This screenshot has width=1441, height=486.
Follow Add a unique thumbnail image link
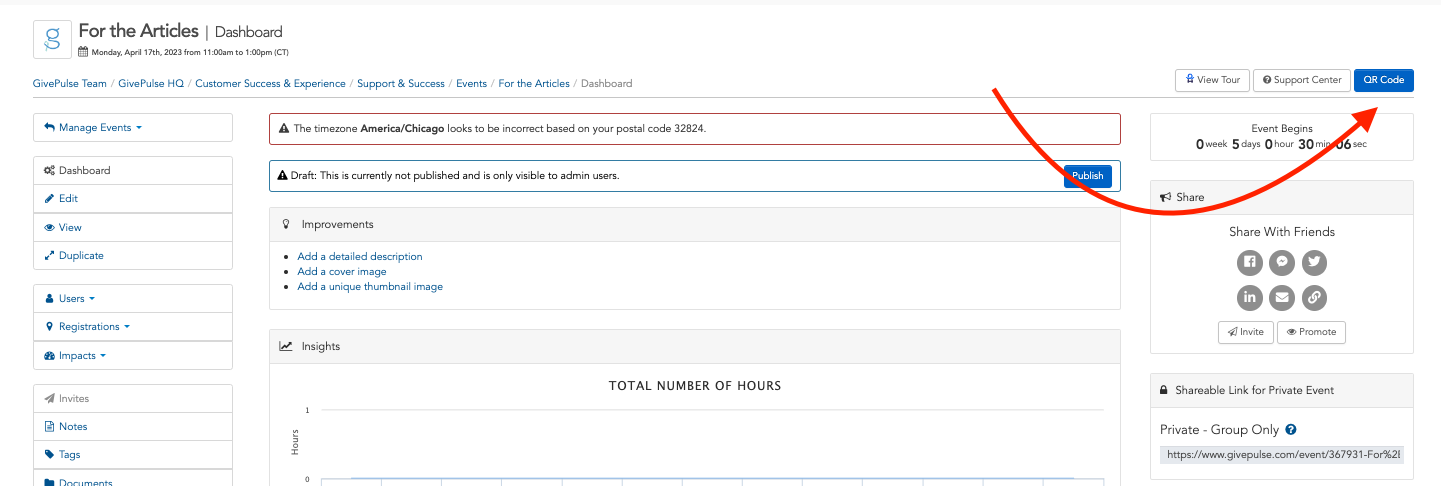(x=370, y=286)
